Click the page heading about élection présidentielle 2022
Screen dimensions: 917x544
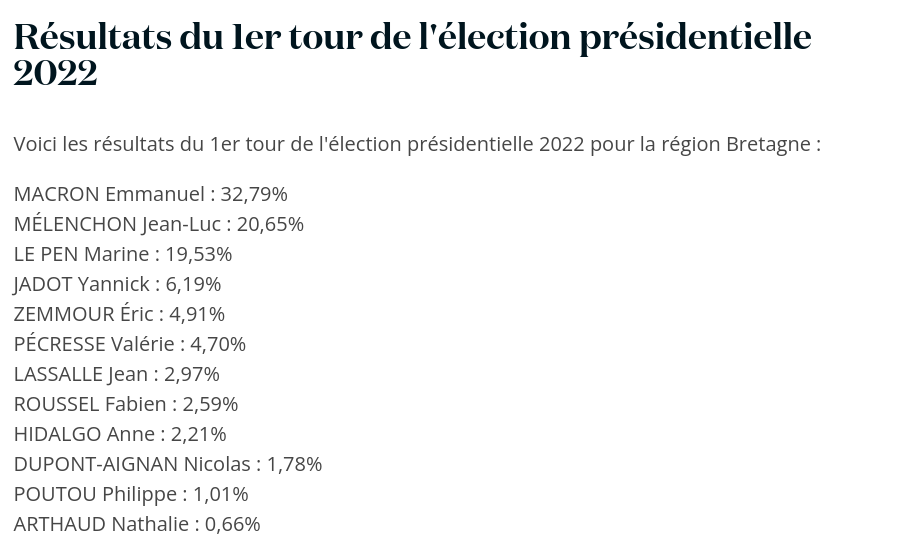click(412, 54)
